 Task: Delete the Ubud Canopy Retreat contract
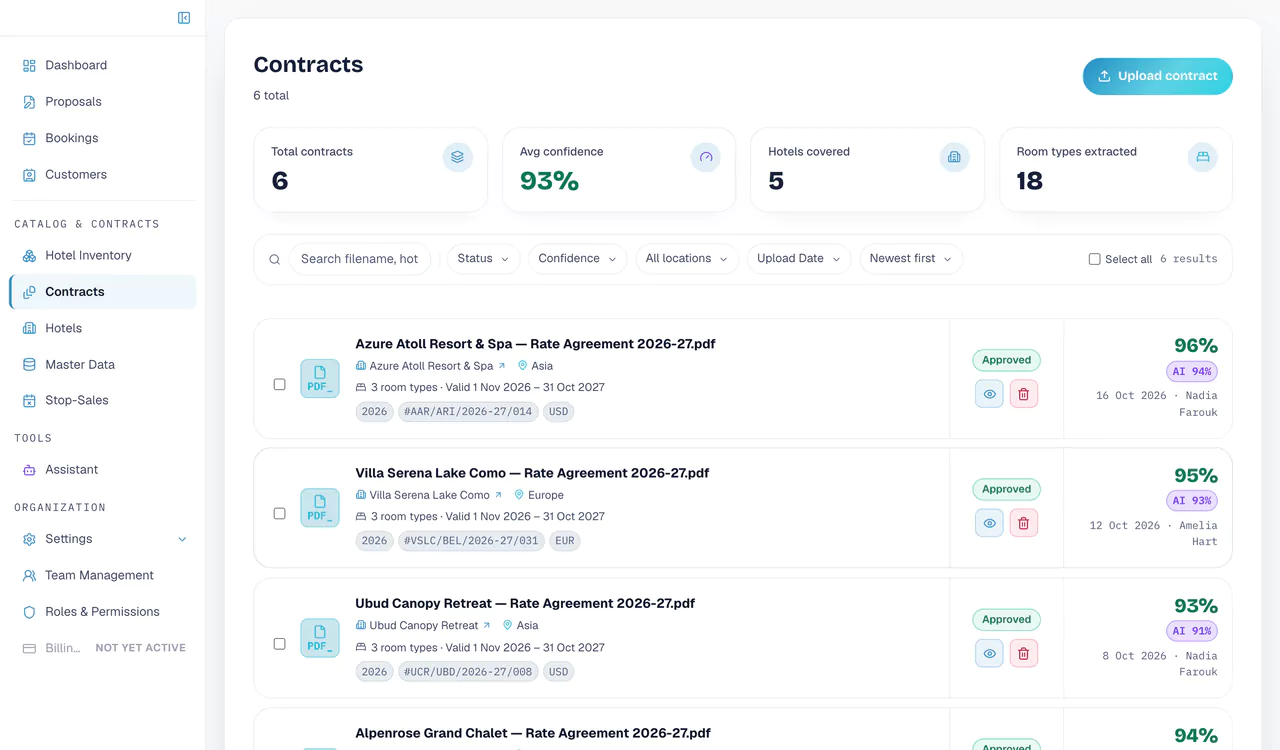pos(1023,653)
